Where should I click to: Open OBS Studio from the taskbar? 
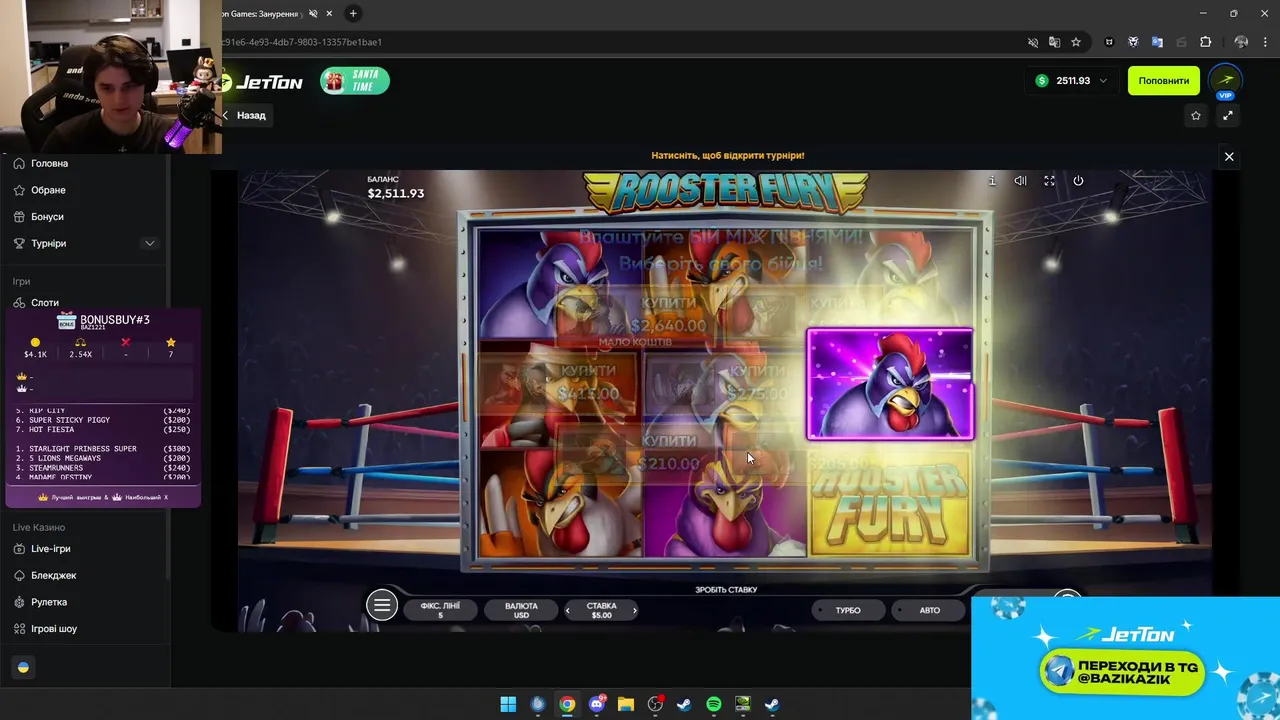coord(655,704)
